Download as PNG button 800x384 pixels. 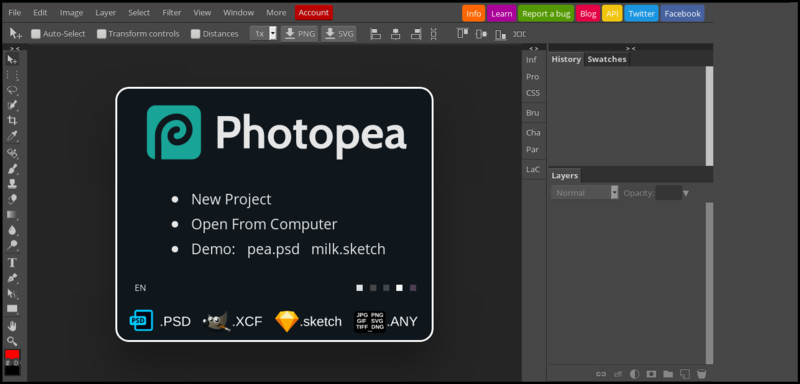[x=299, y=34]
